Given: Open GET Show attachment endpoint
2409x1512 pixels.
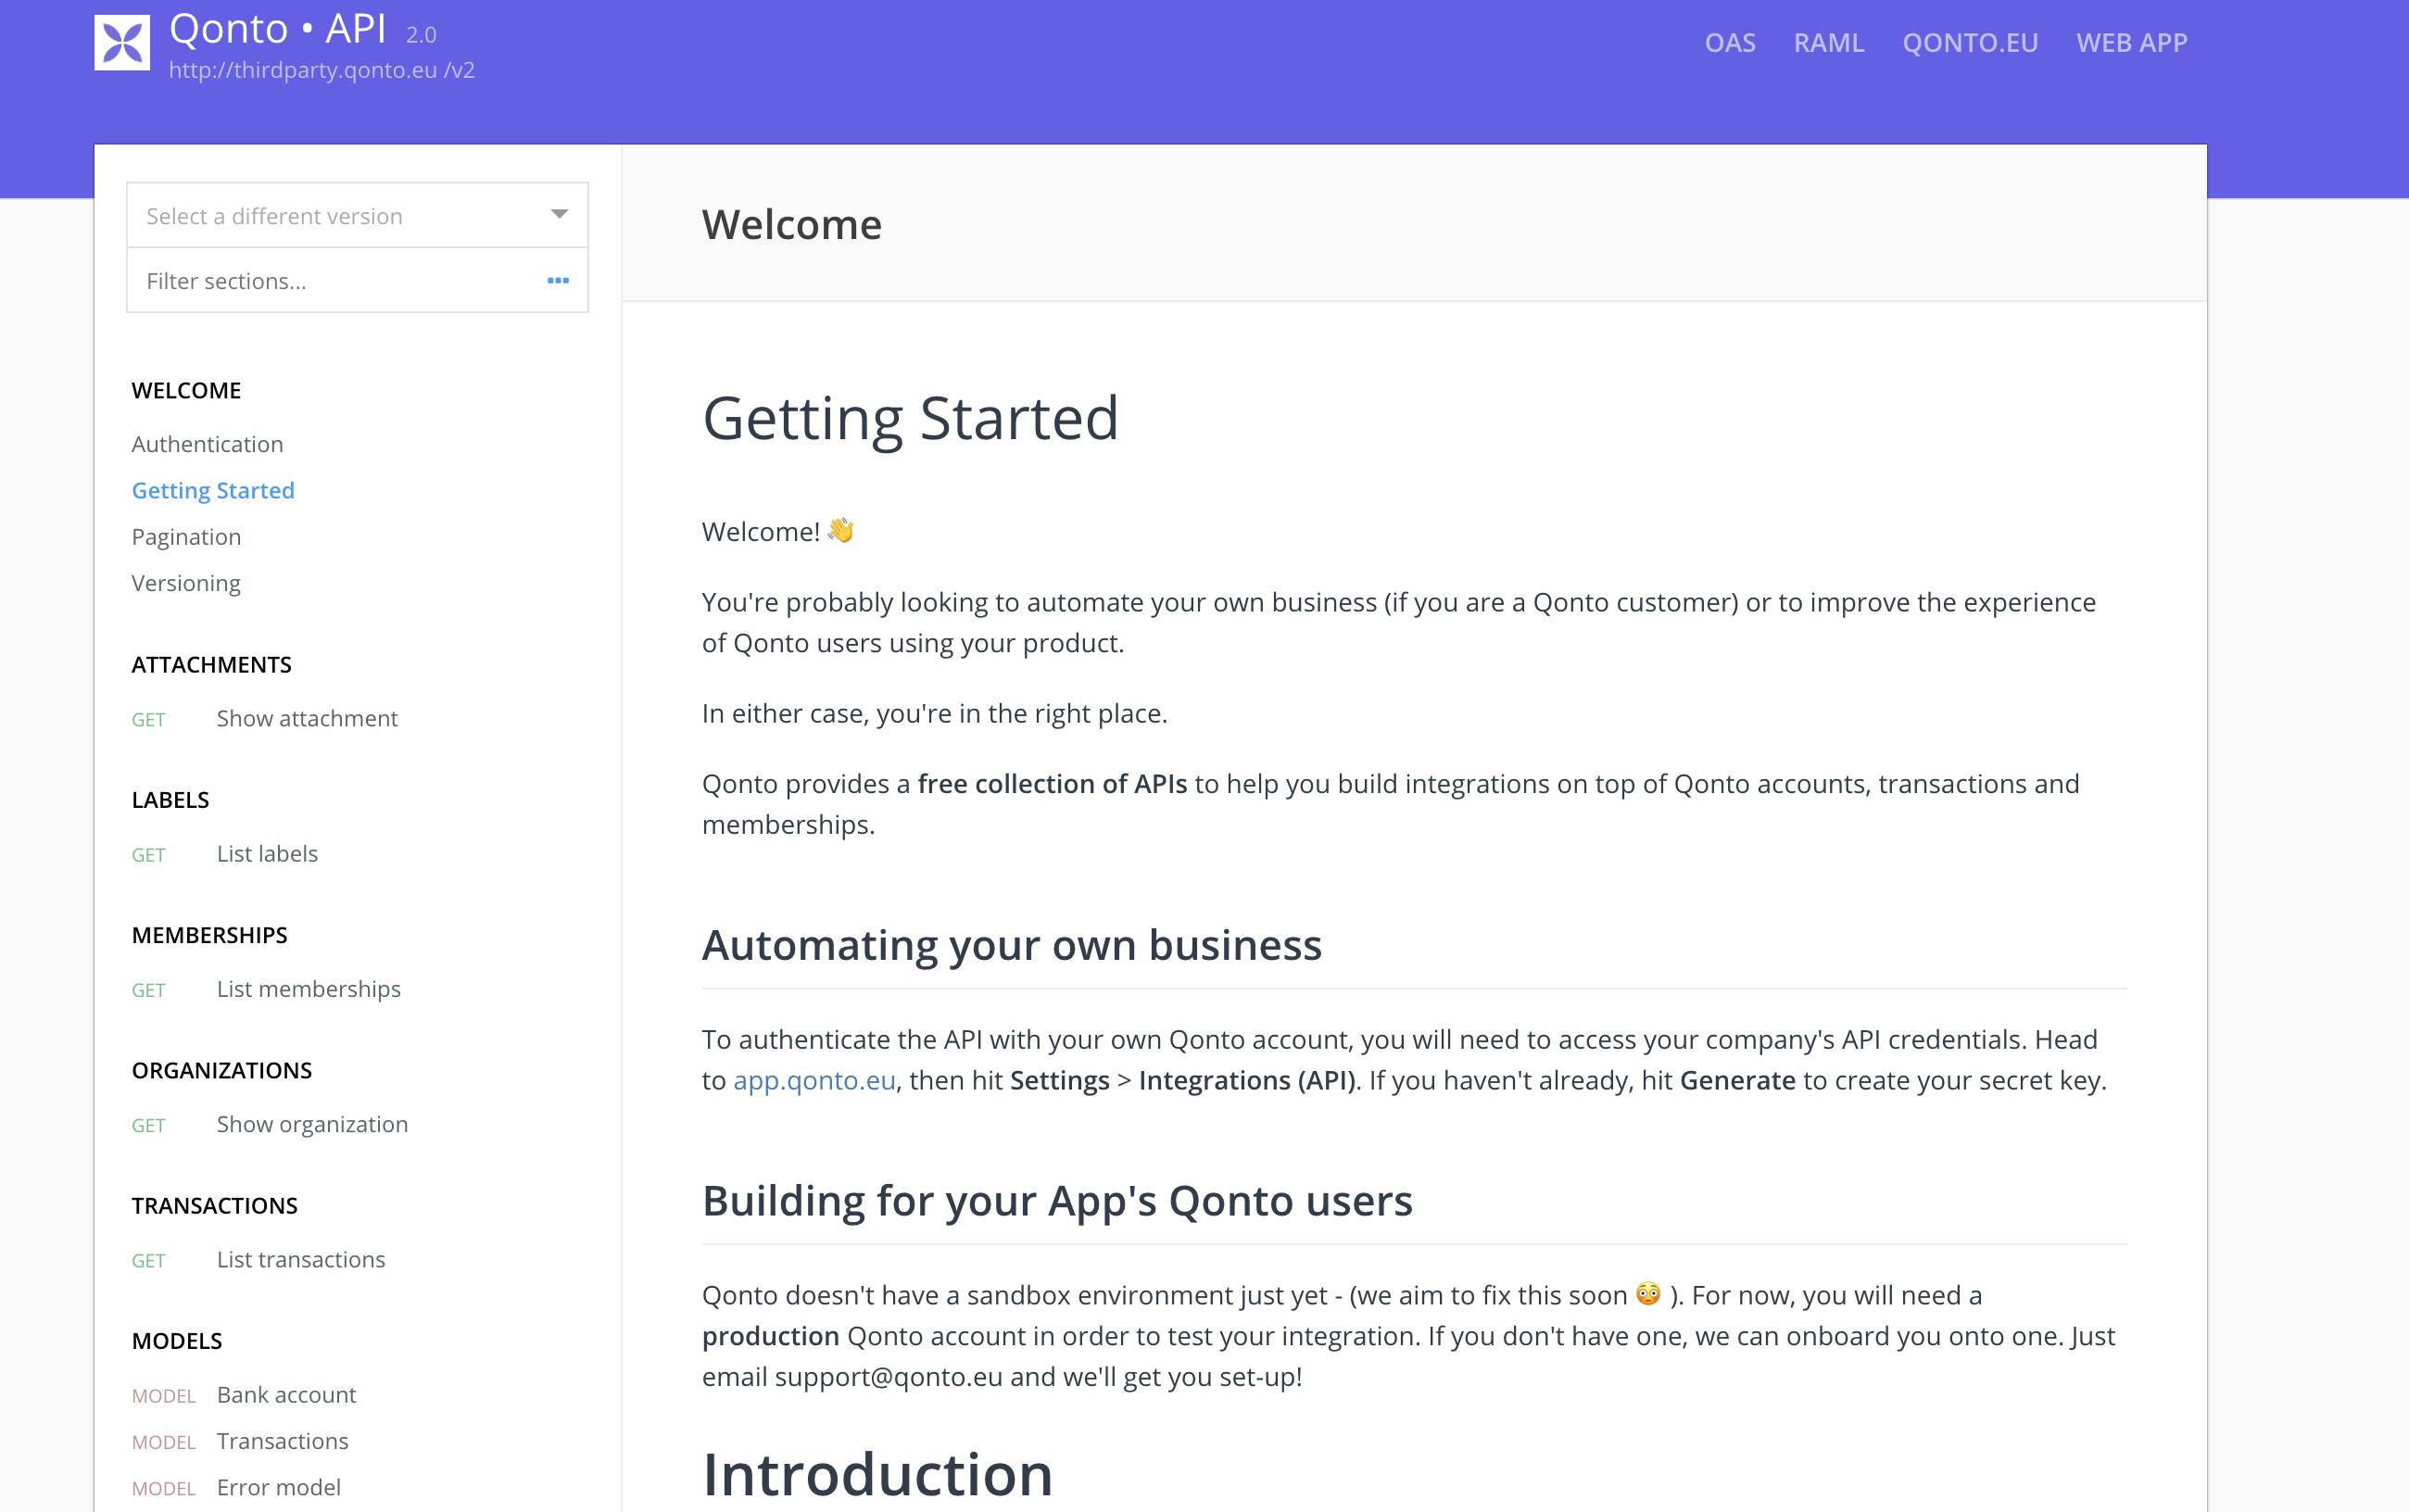Looking at the screenshot, I should (x=265, y=719).
